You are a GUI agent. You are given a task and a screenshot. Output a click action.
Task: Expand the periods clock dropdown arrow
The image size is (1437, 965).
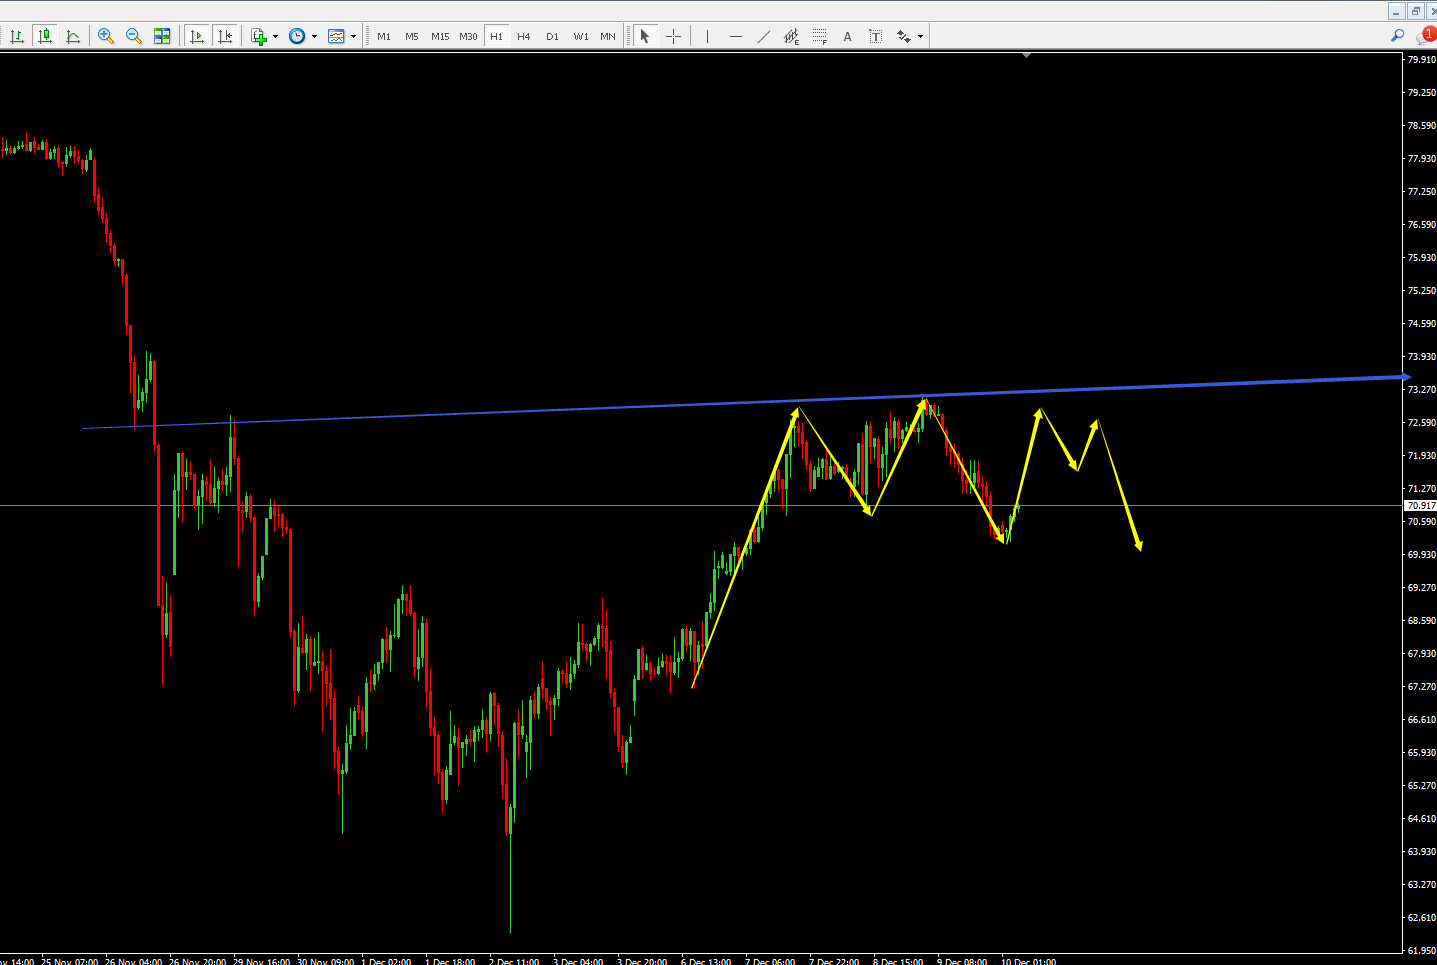(314, 36)
